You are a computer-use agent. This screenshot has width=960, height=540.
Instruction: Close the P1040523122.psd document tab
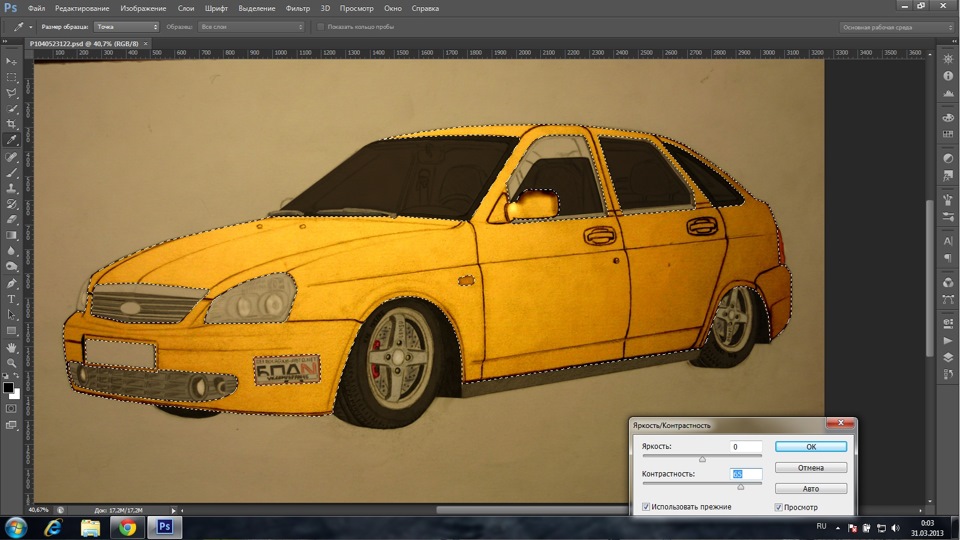click(146, 44)
